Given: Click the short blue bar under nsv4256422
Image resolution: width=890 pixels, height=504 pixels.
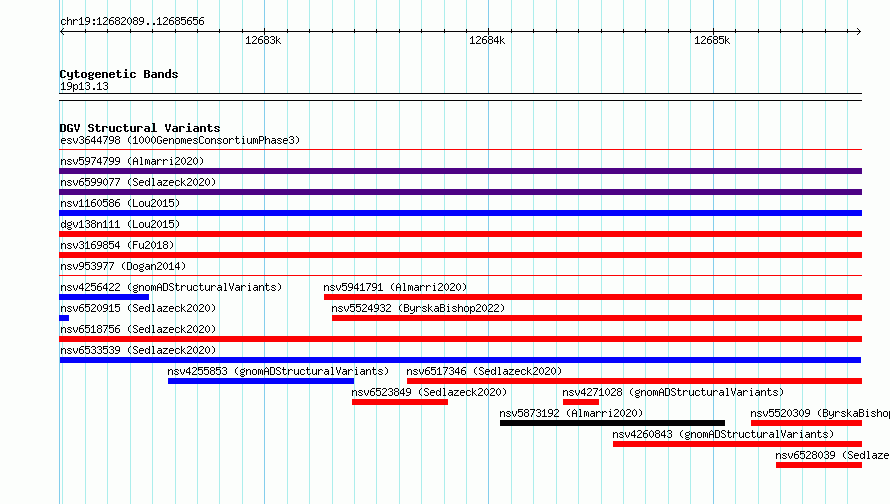Looking at the screenshot, I should click(x=104, y=297).
